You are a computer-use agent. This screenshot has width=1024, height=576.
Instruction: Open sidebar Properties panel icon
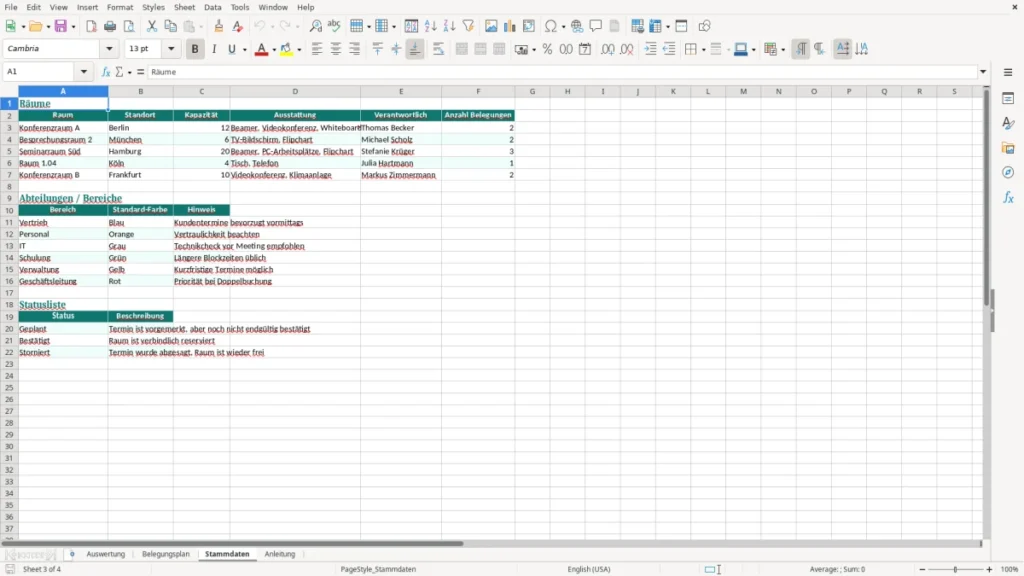[1008, 99]
